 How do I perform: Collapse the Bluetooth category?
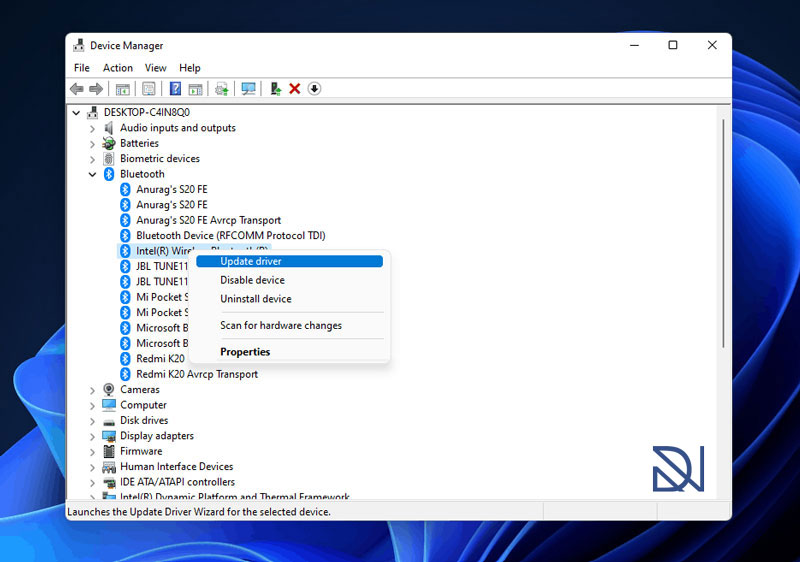(x=92, y=174)
